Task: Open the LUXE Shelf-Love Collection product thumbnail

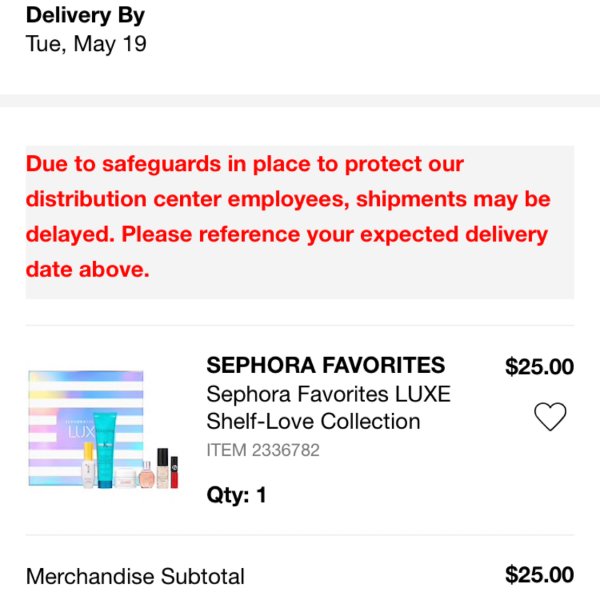Action: tap(103, 429)
